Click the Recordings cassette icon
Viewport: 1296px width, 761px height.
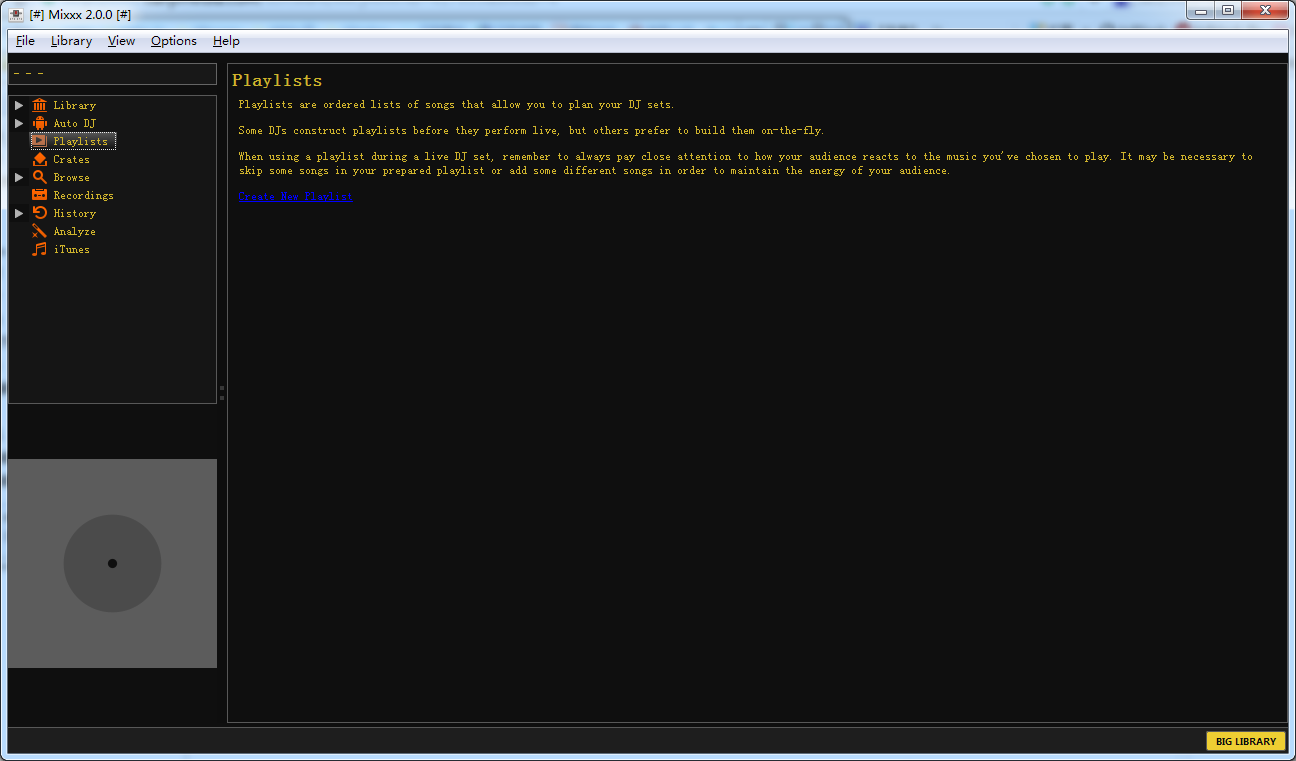pos(39,195)
